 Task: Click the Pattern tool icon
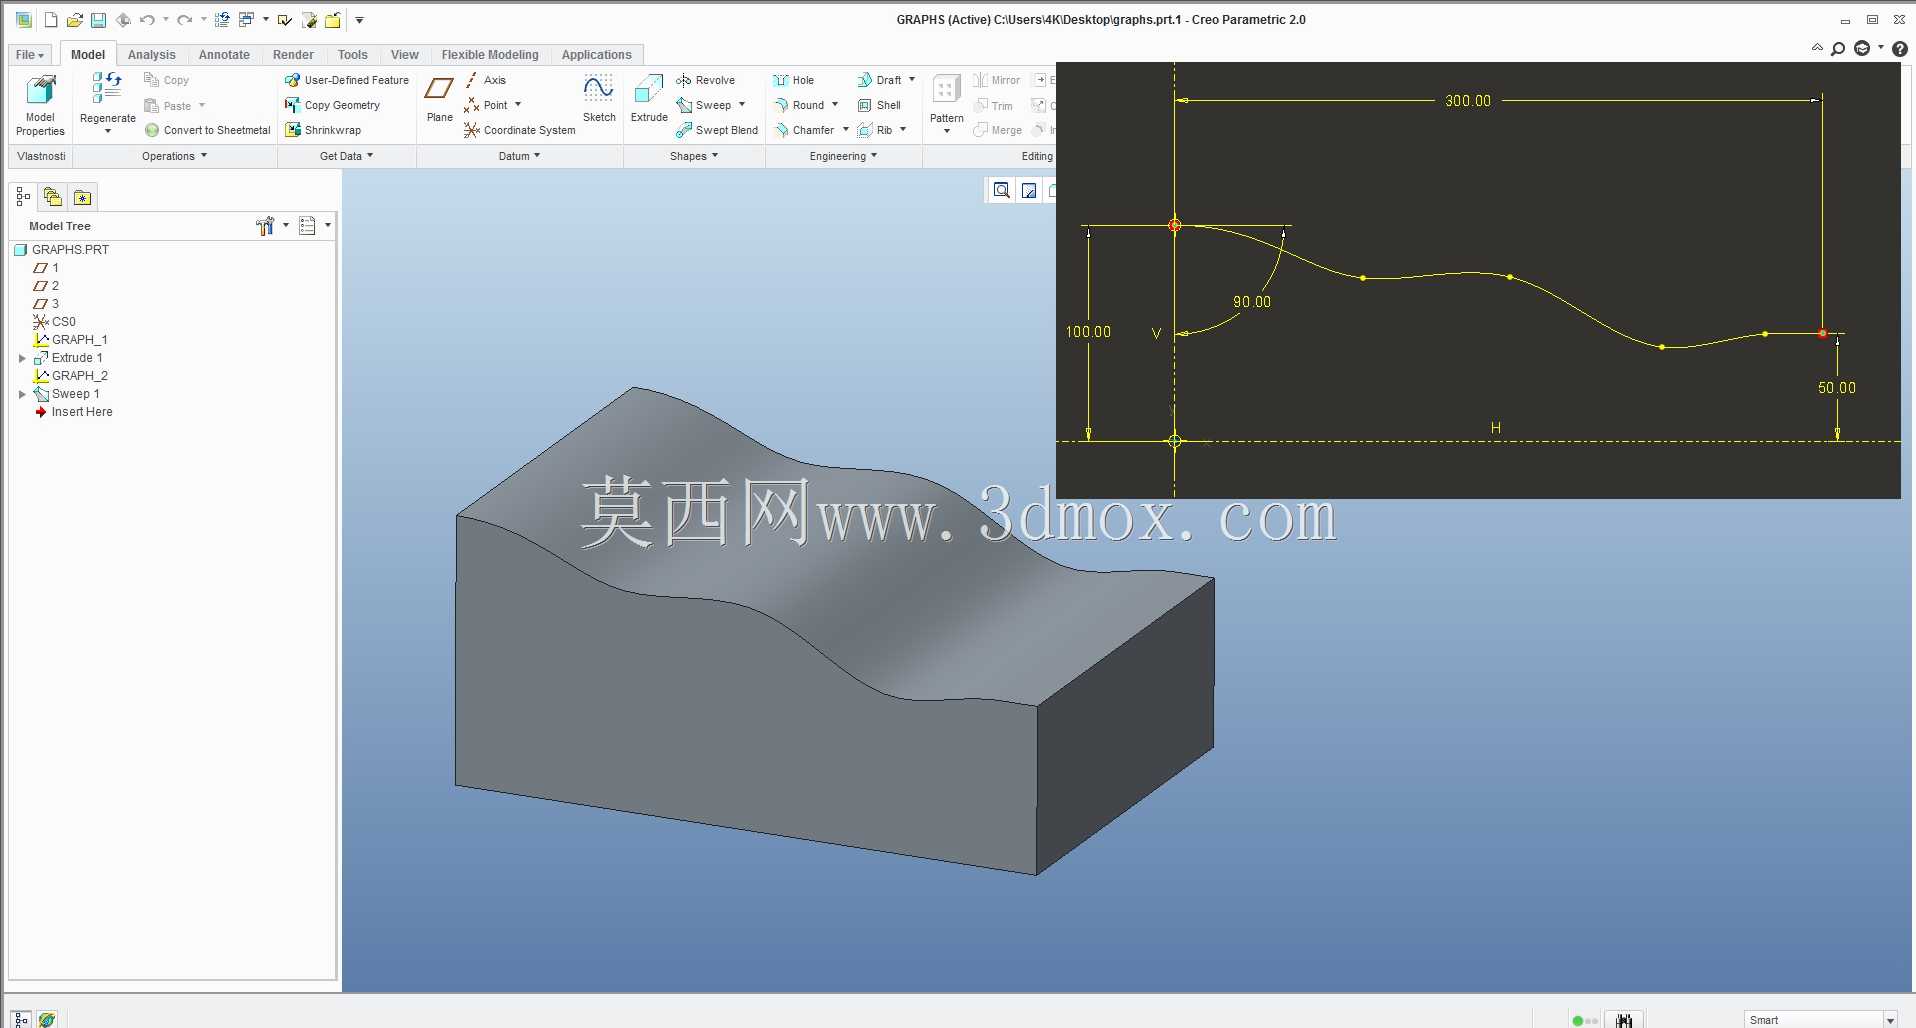click(946, 90)
